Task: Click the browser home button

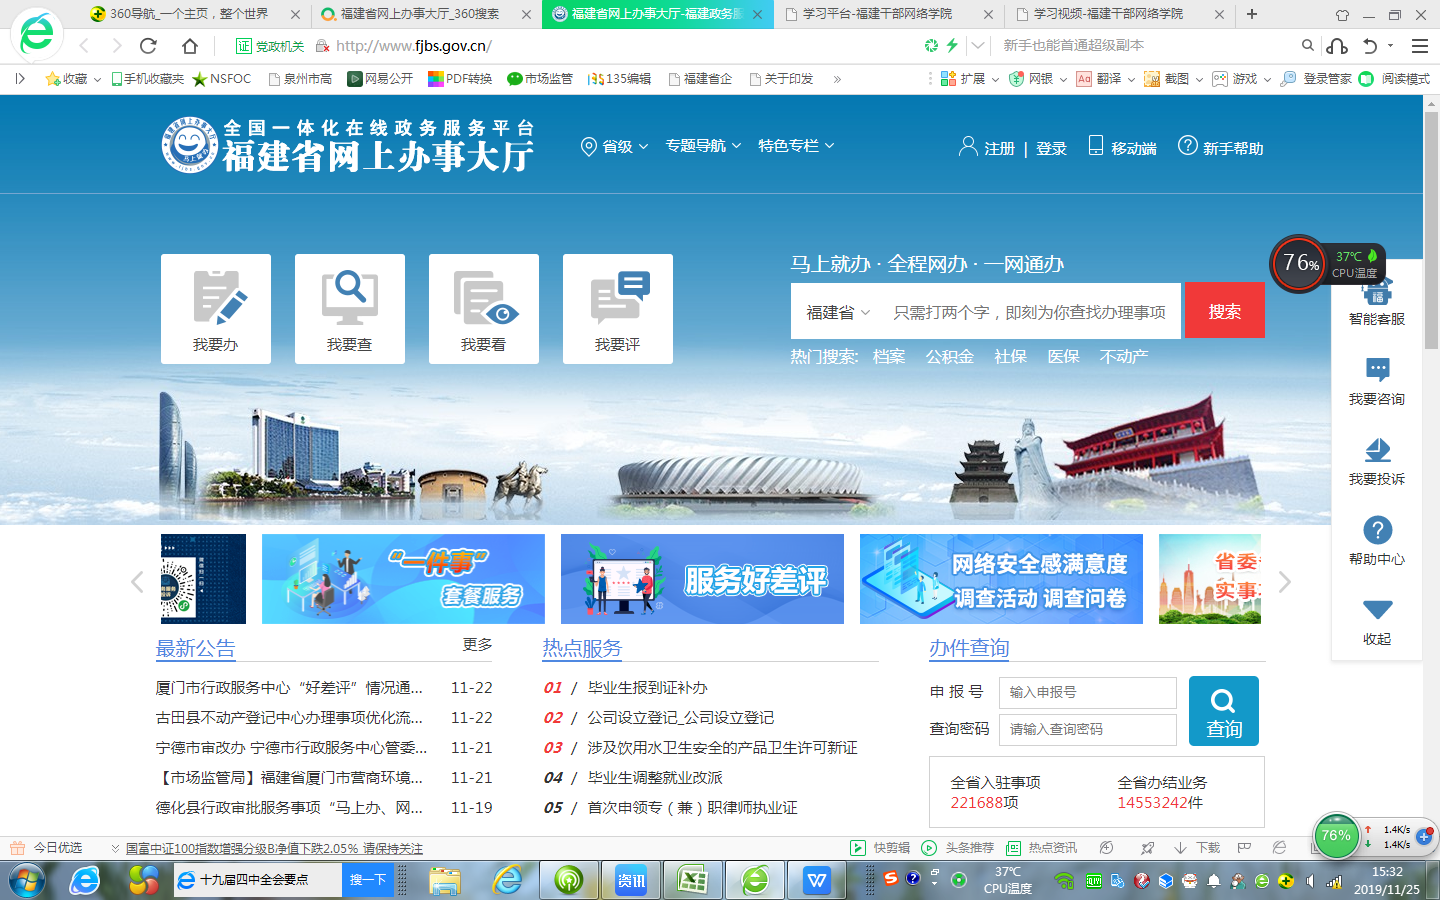Action: tap(190, 46)
